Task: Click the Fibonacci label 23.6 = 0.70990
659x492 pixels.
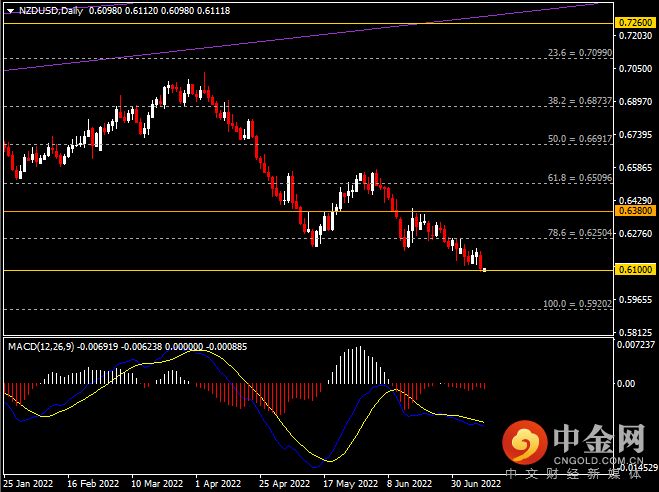Action: tap(580, 53)
